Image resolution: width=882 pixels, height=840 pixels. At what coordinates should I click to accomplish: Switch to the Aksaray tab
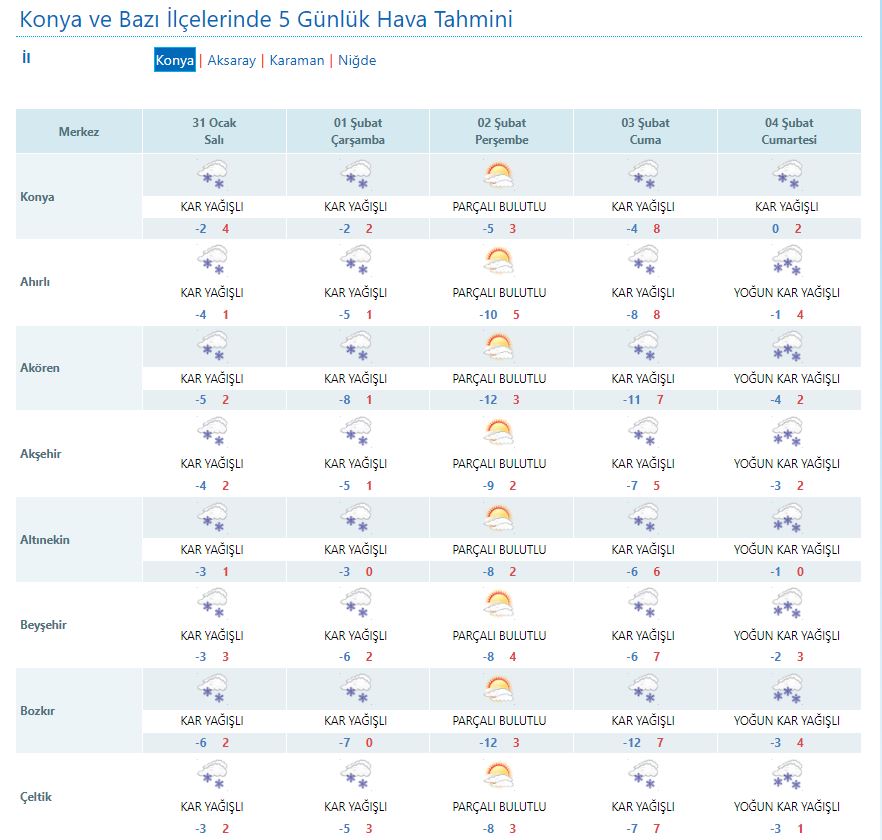coord(230,60)
